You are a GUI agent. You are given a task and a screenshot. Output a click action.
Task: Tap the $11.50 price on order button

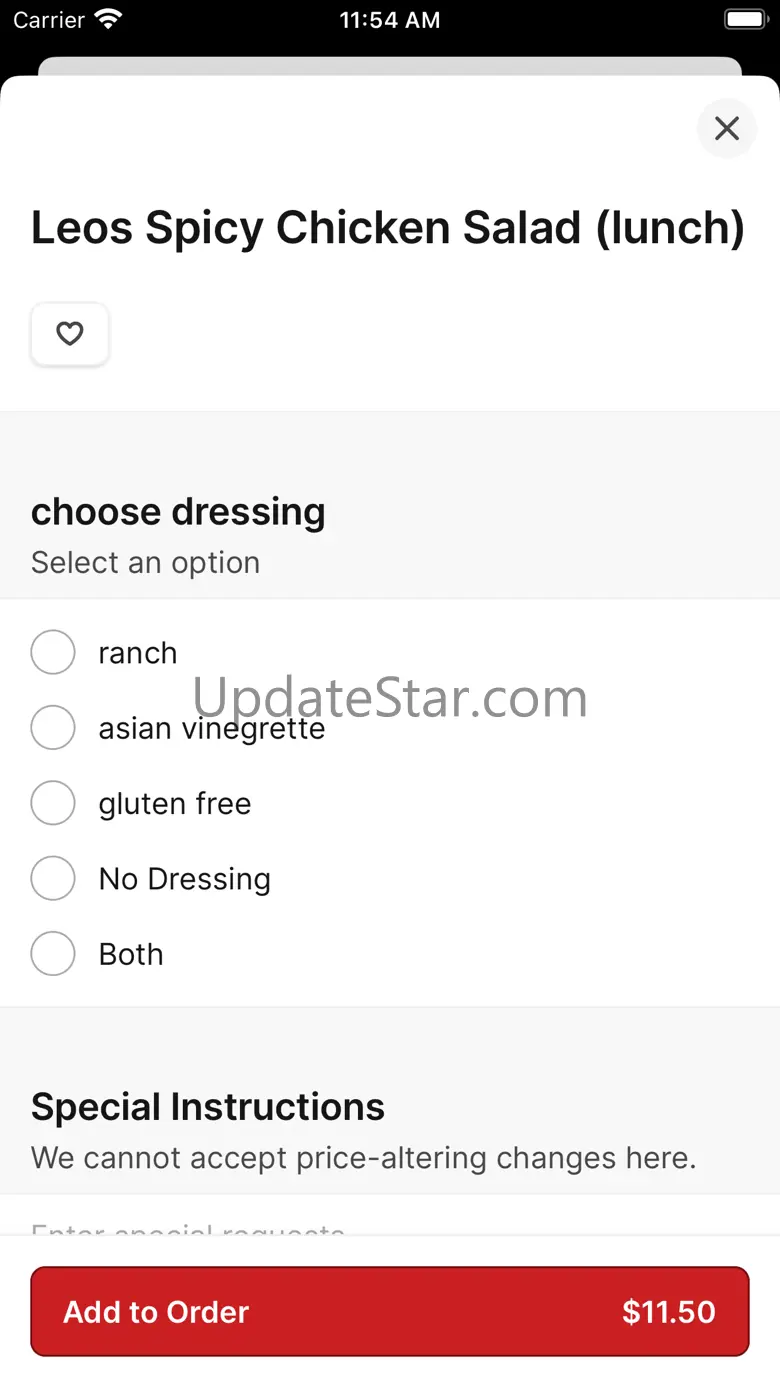669,1312
